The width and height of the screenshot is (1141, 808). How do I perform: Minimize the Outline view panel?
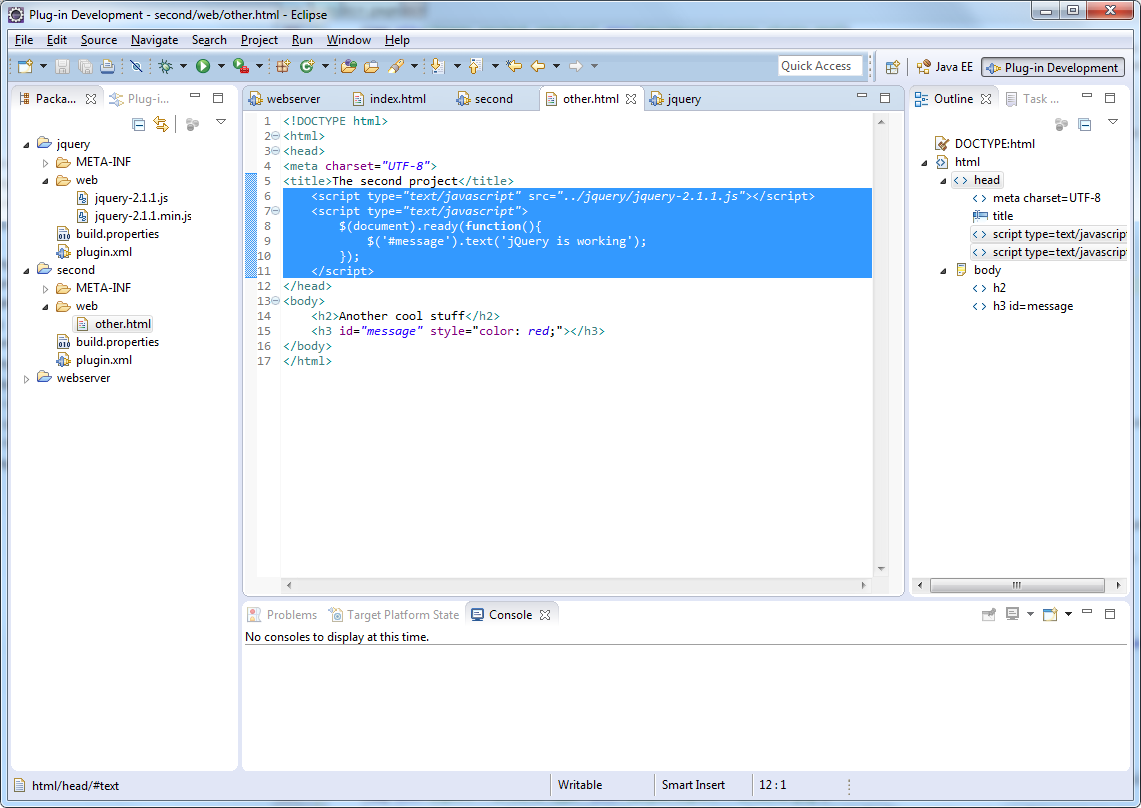tap(1087, 96)
